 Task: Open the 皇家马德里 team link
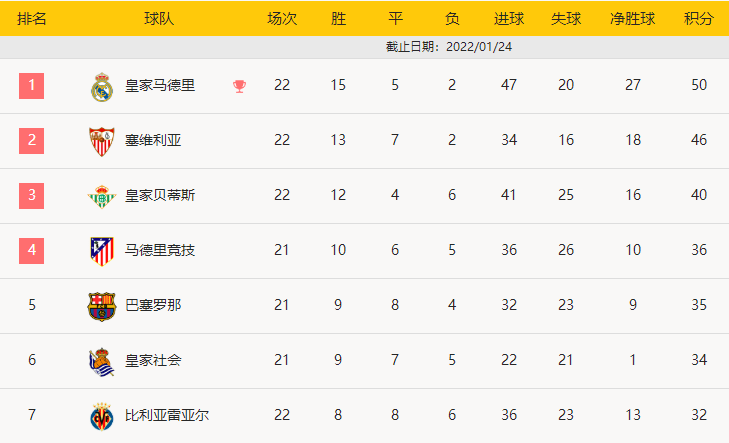click(160, 86)
